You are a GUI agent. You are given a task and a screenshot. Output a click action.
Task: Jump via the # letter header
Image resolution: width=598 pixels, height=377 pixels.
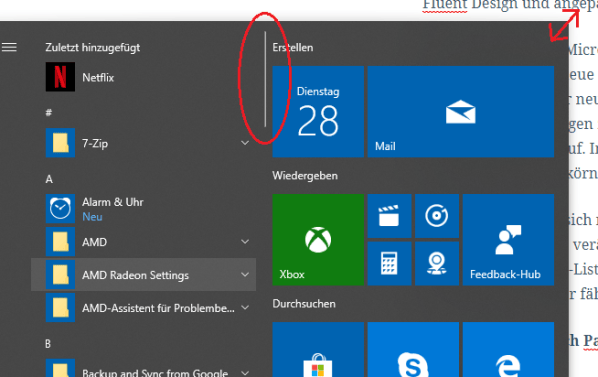coord(49,112)
